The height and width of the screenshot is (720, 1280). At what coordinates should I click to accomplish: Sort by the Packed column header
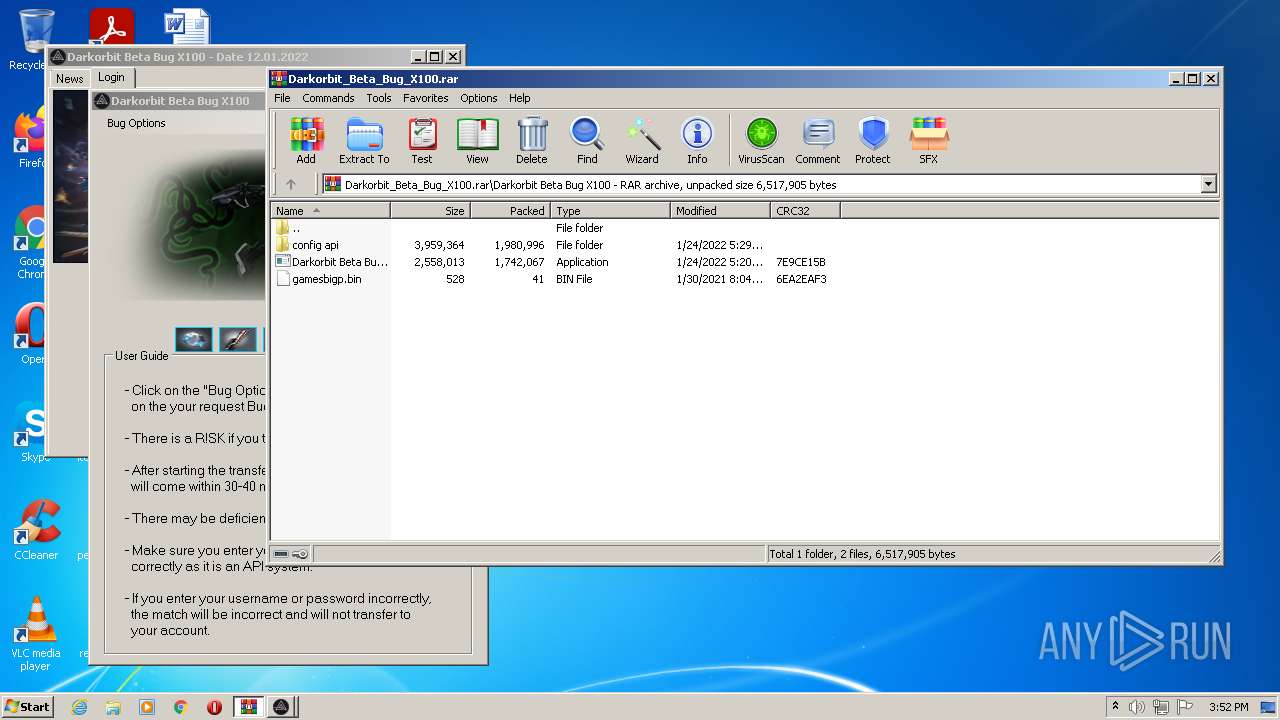(510, 211)
